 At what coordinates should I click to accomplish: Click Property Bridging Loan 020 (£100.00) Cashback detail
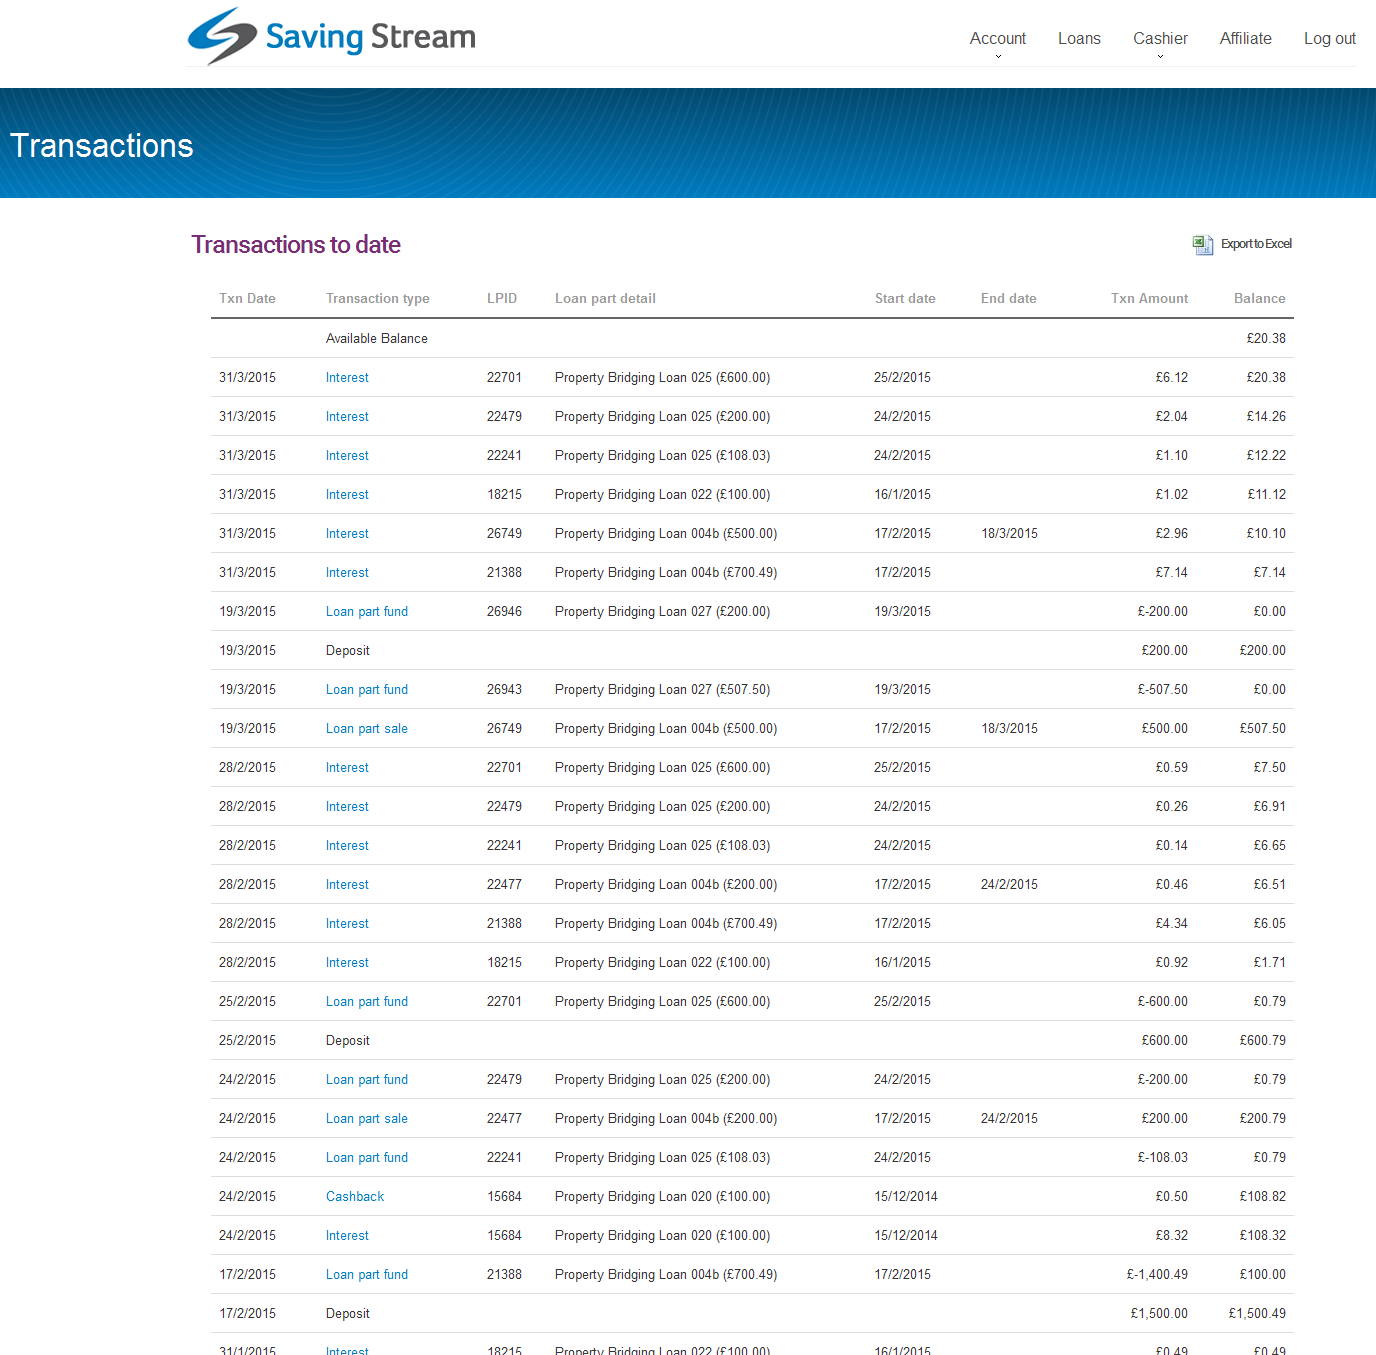[662, 1196]
